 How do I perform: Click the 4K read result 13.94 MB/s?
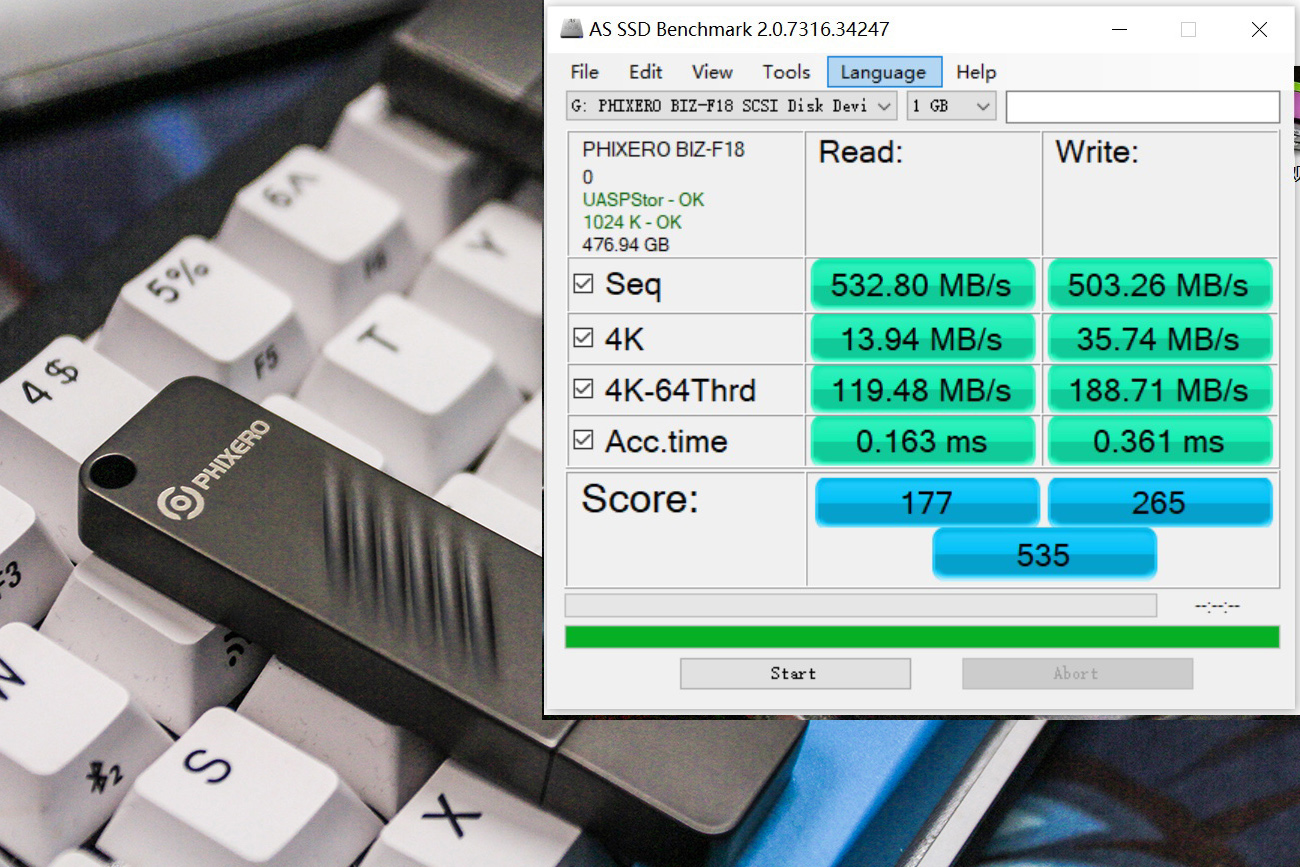point(921,339)
